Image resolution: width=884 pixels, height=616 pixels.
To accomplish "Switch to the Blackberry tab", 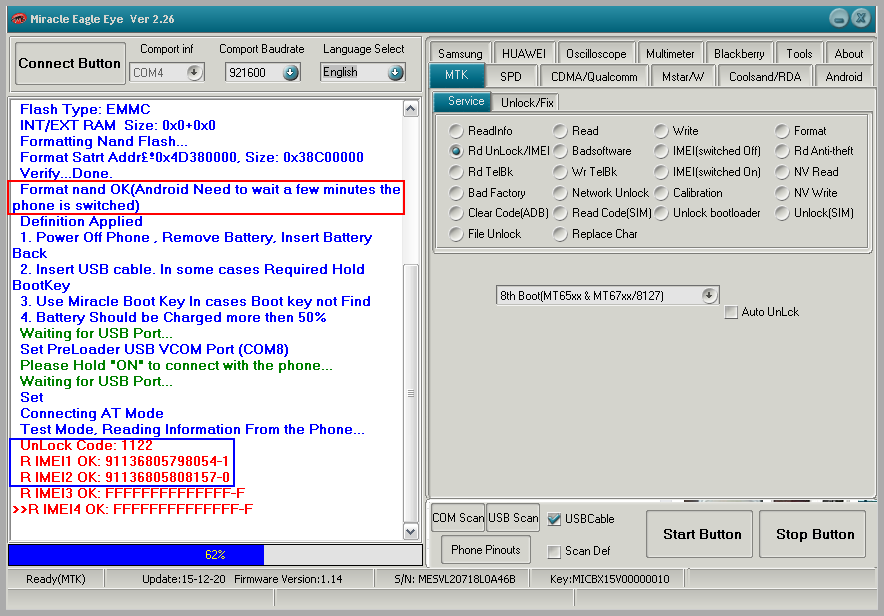I will pyautogui.click(x=739, y=54).
